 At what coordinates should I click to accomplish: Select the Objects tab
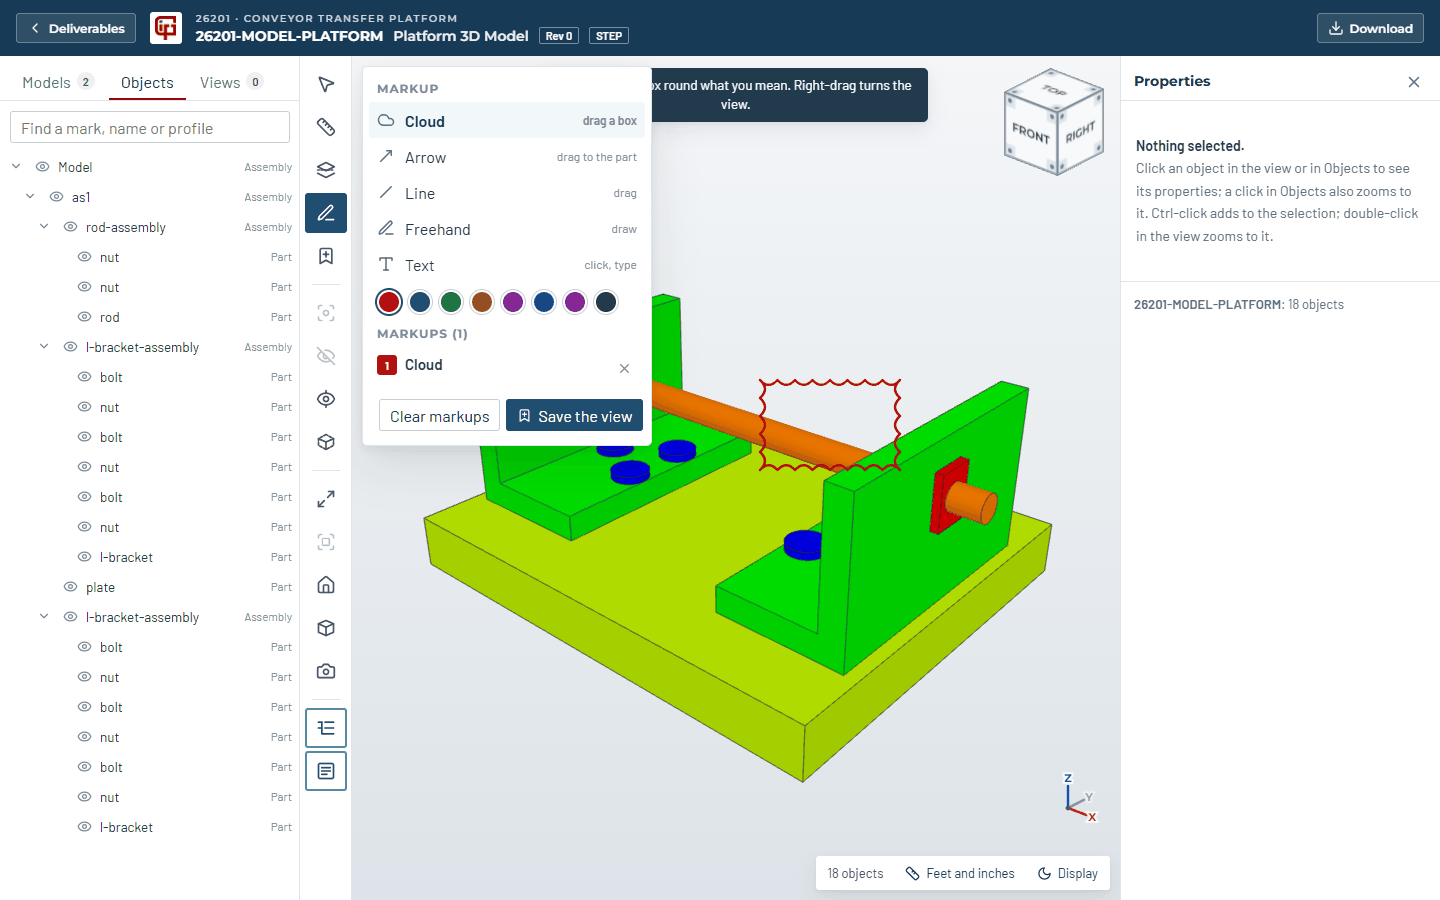pos(147,82)
